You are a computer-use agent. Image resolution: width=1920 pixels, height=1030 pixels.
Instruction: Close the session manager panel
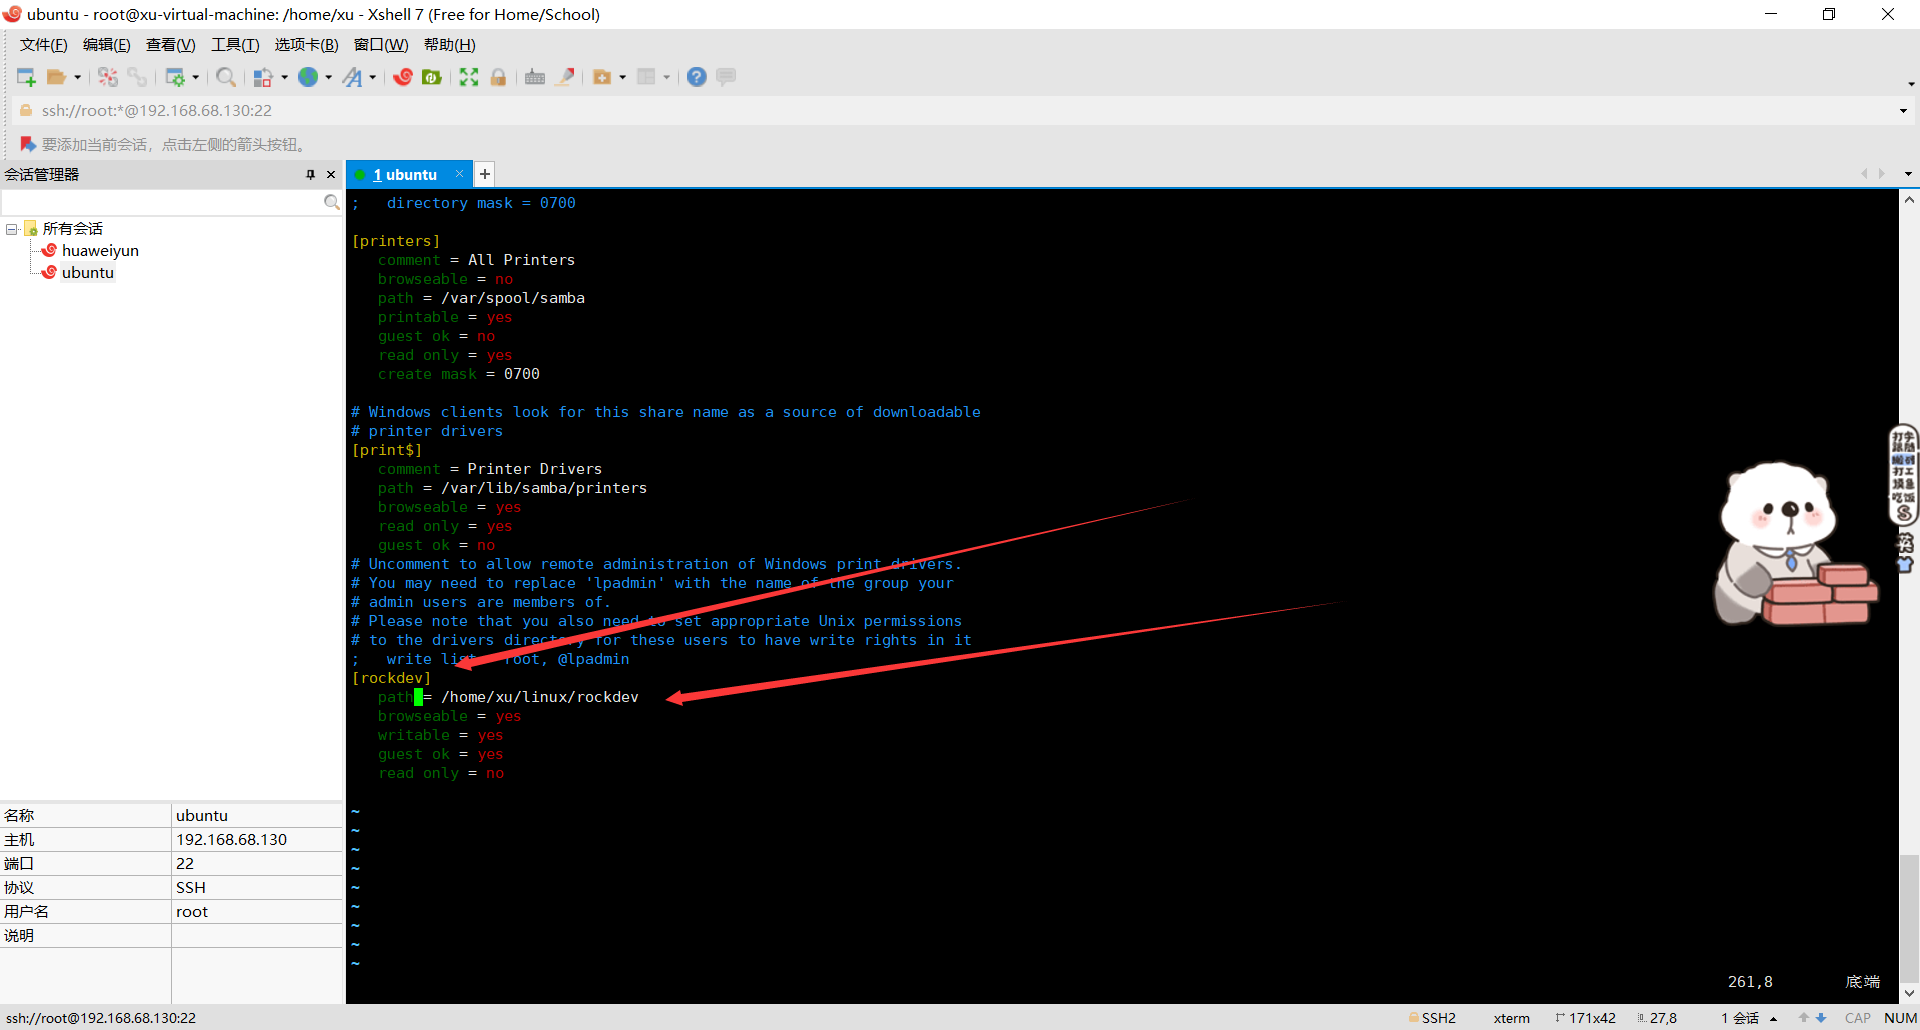click(331, 175)
